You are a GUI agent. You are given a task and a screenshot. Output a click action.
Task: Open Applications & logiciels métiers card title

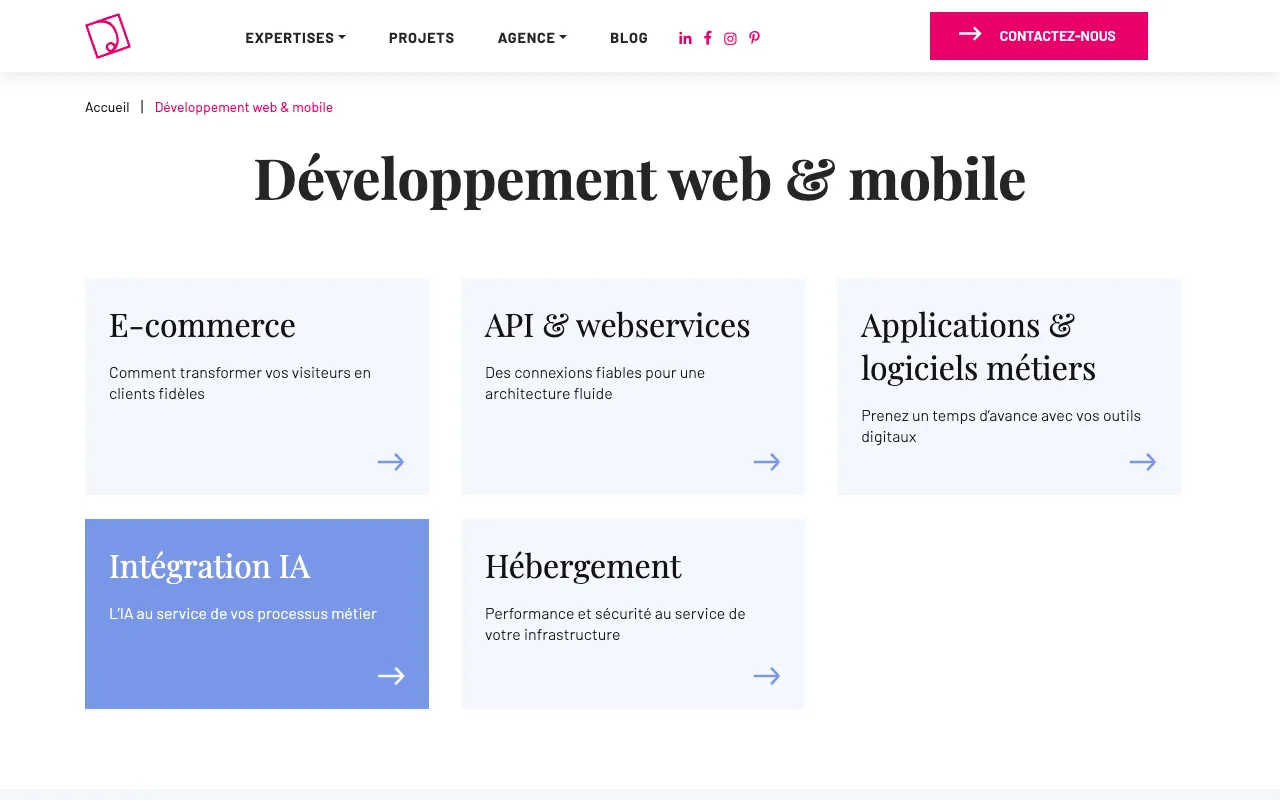tap(978, 346)
